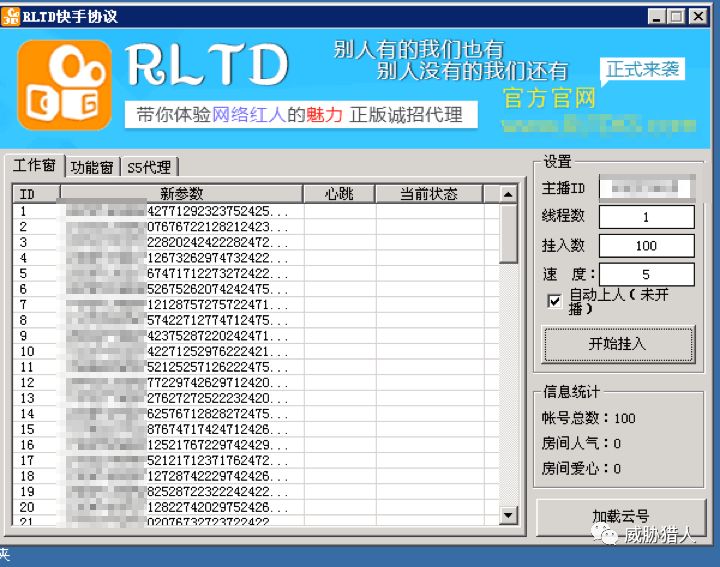This screenshot has width=720, height=567.
Task: Click the 心跳 column header
Action: point(339,194)
